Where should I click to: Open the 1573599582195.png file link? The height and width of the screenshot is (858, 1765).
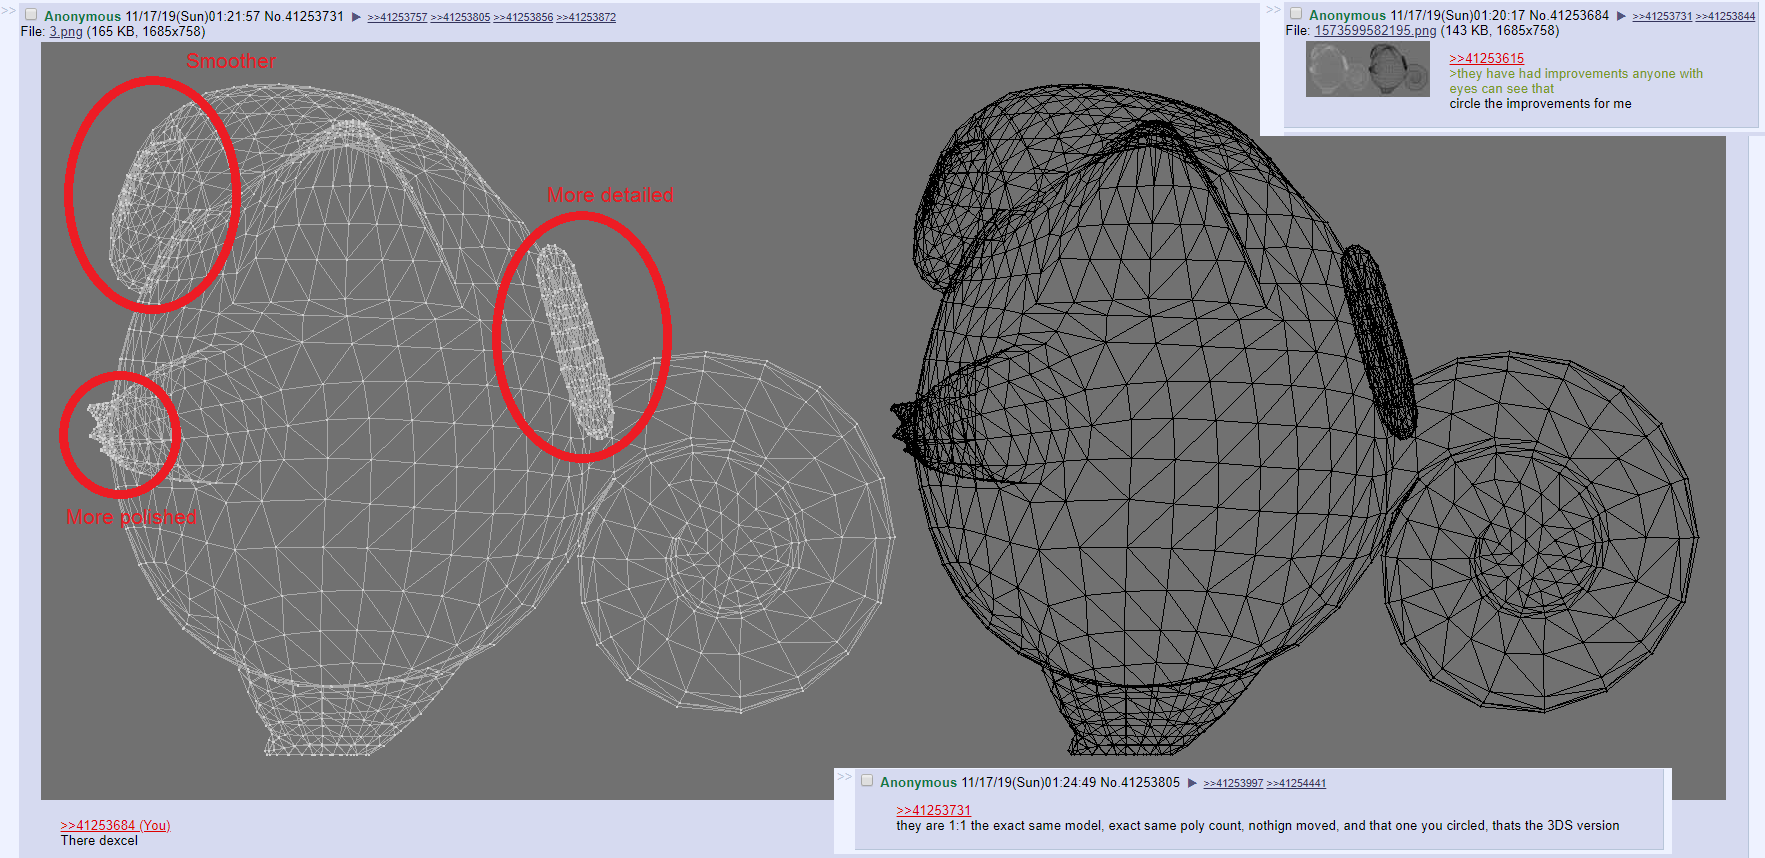tap(1375, 31)
